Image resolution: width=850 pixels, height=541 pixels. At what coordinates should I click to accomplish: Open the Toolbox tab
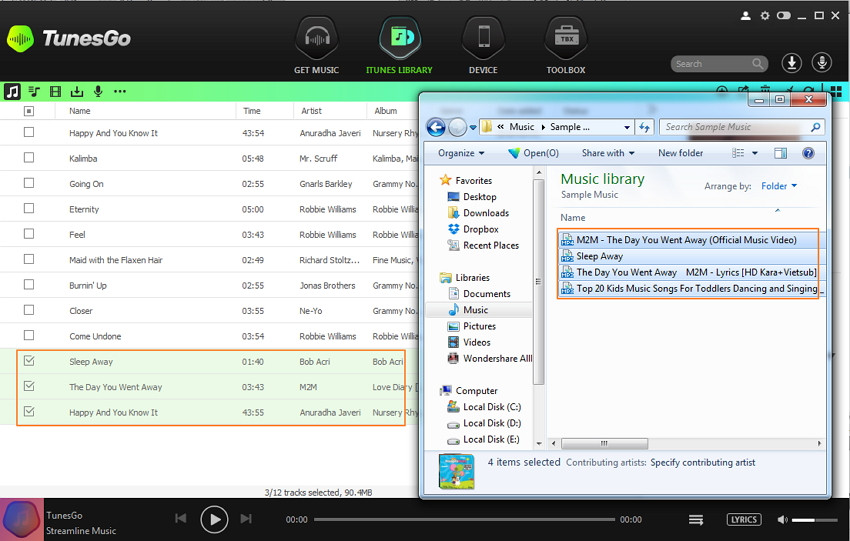coord(566,46)
